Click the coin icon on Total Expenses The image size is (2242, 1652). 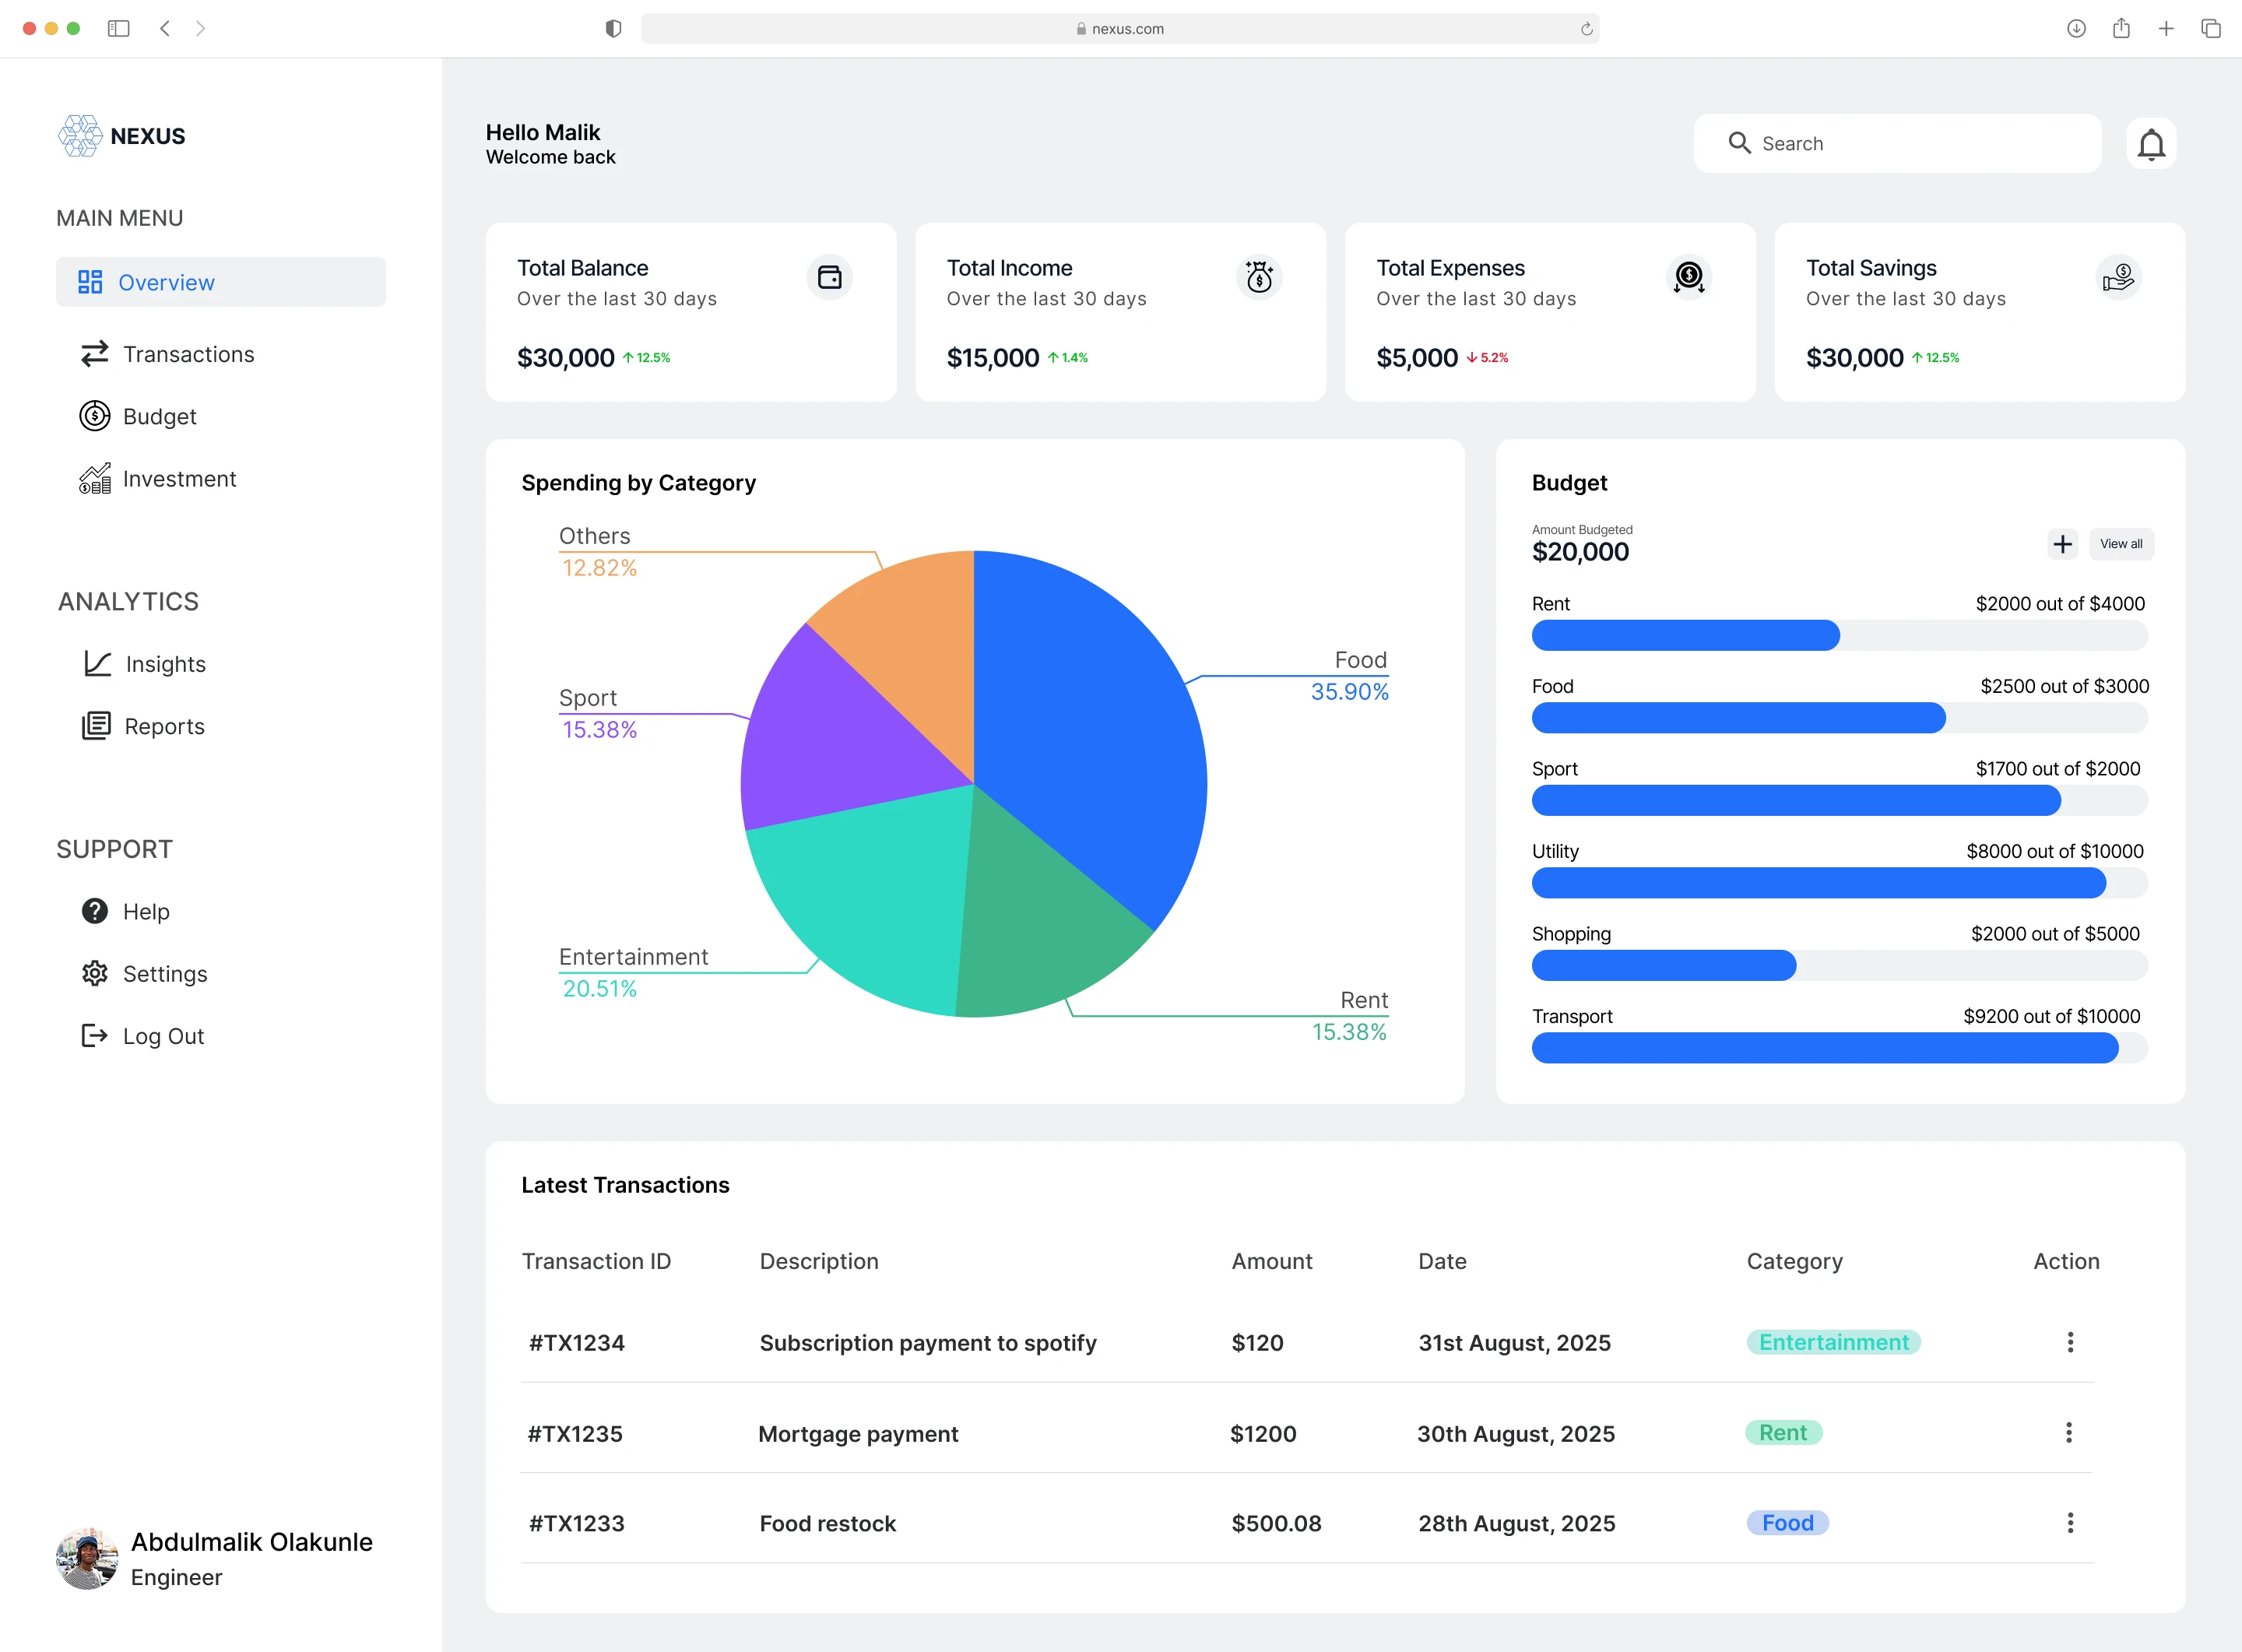click(1689, 277)
